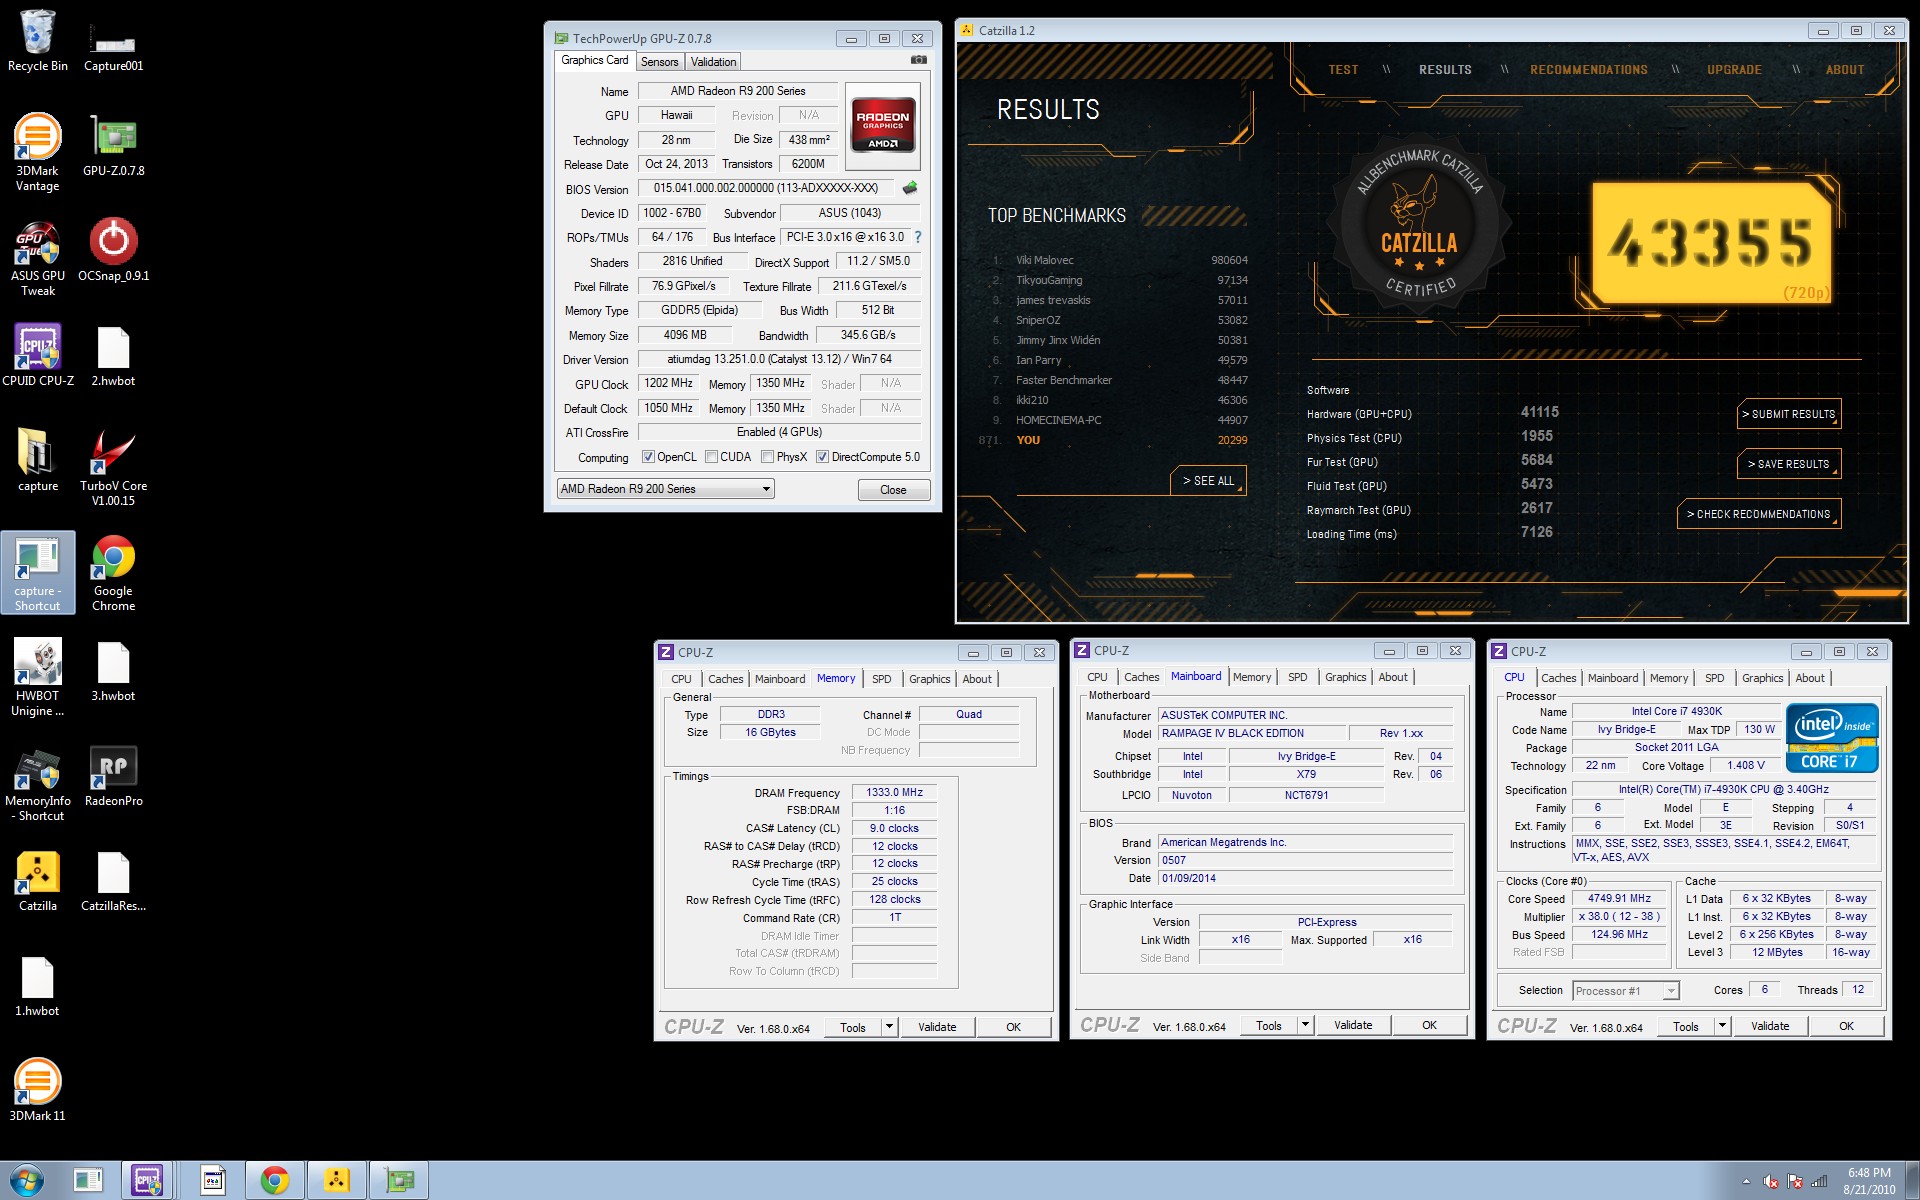Expand Tools dropdown arrow in CPU tab CPU-Z window
The width and height of the screenshot is (1920, 1200).
[1722, 1026]
